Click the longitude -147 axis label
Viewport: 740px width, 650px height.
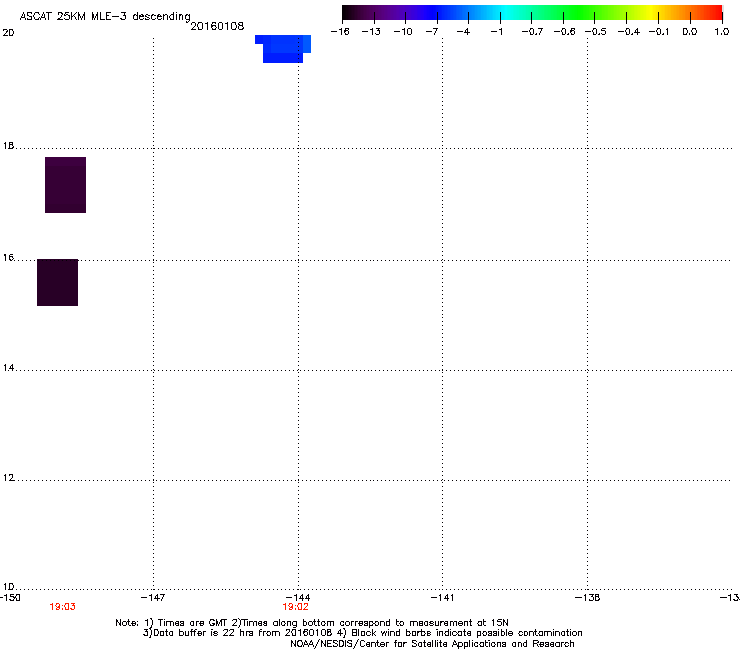(153, 598)
